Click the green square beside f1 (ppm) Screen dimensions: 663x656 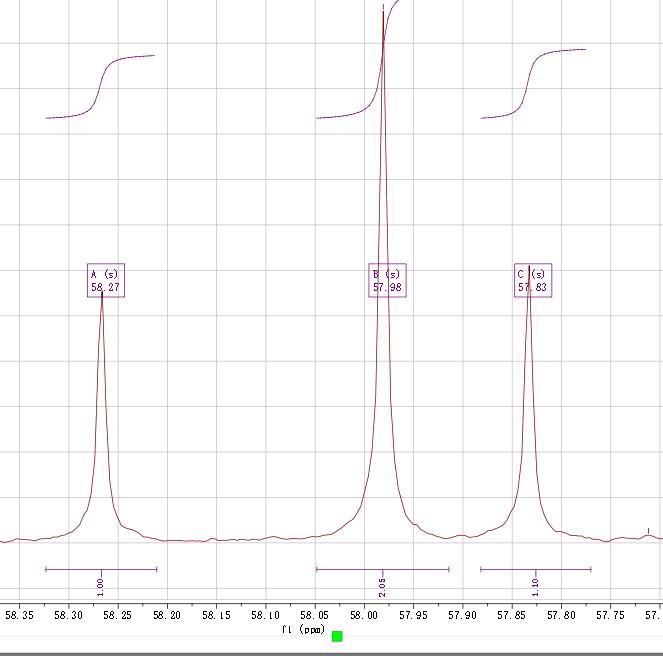pyautogui.click(x=337, y=636)
